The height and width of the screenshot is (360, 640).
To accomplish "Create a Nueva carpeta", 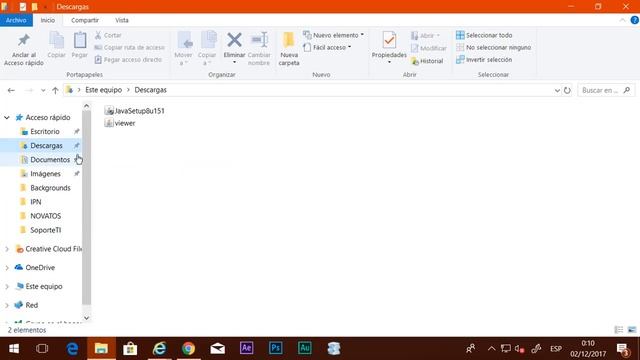I will 289,49.
